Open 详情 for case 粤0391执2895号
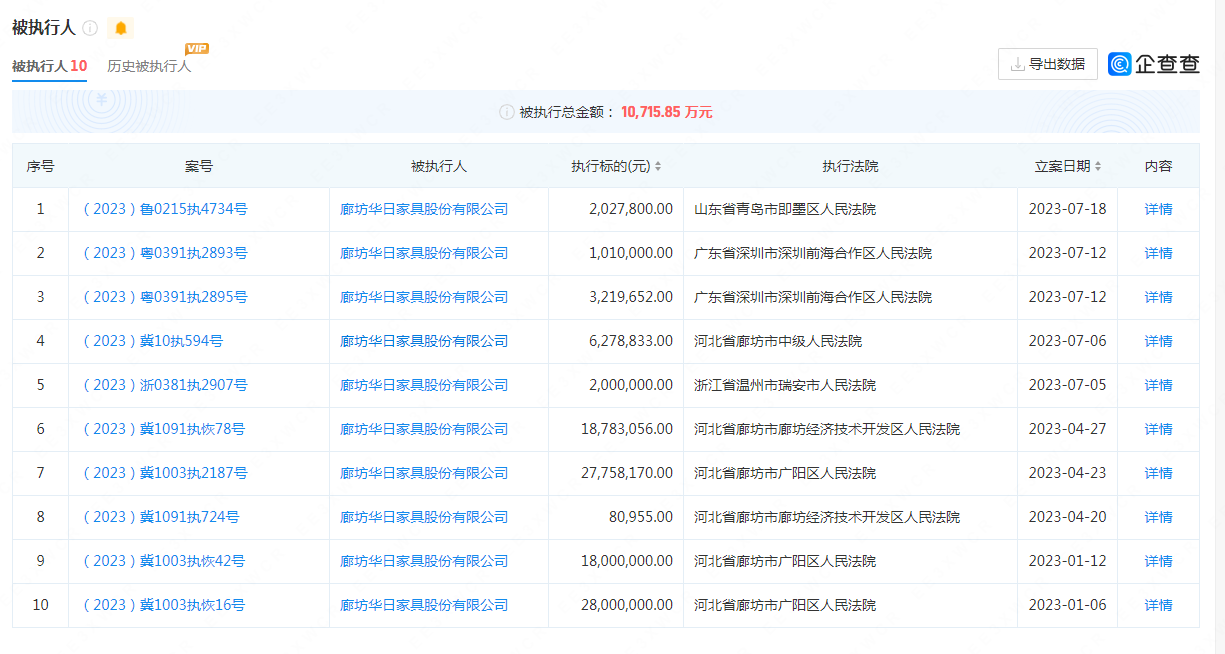This screenshot has height=654, width=1225. pyautogui.click(x=1159, y=297)
